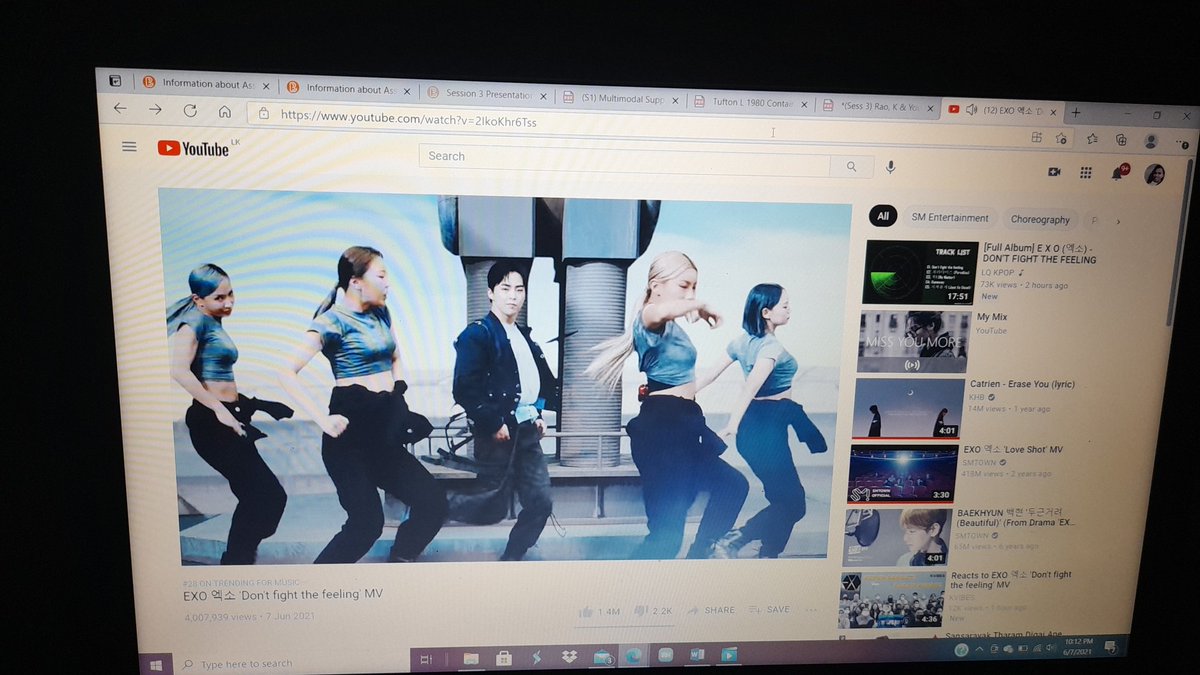Add this page to browser favorites
The width and height of the screenshot is (1200, 675).
(1060, 138)
